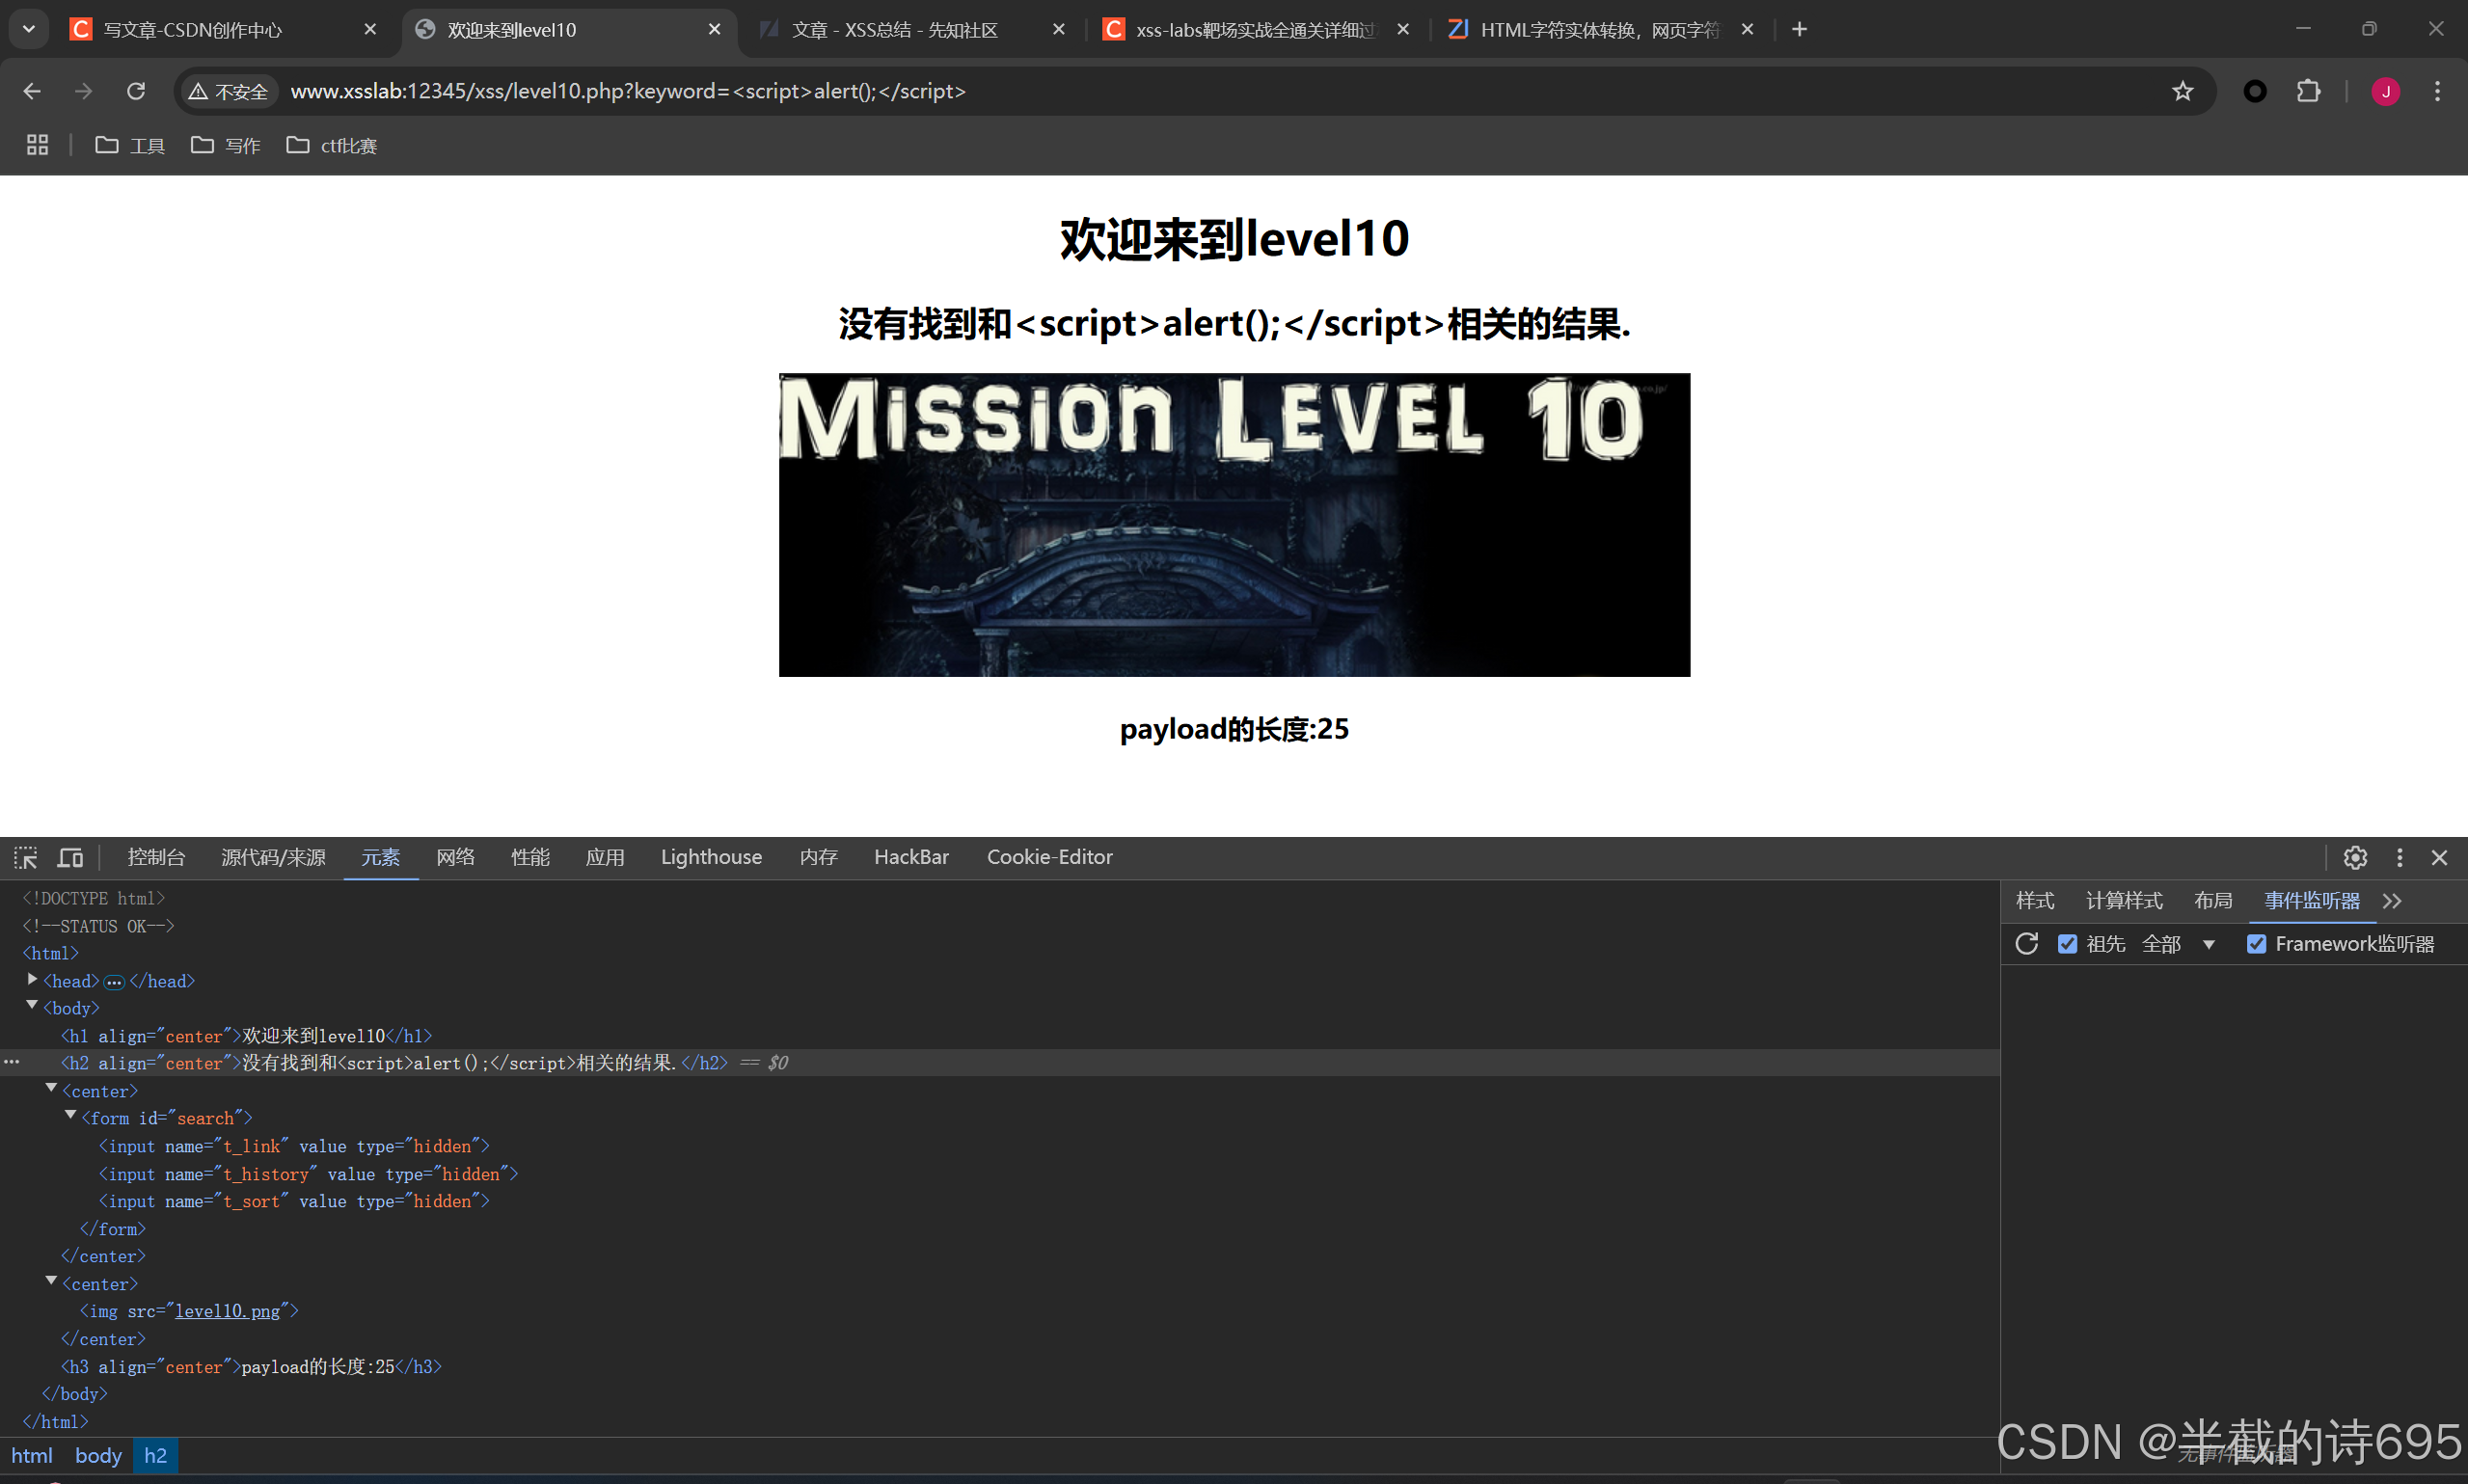Toggle device toolbar emulation icon
This screenshot has height=1484, width=2468.
[70, 857]
